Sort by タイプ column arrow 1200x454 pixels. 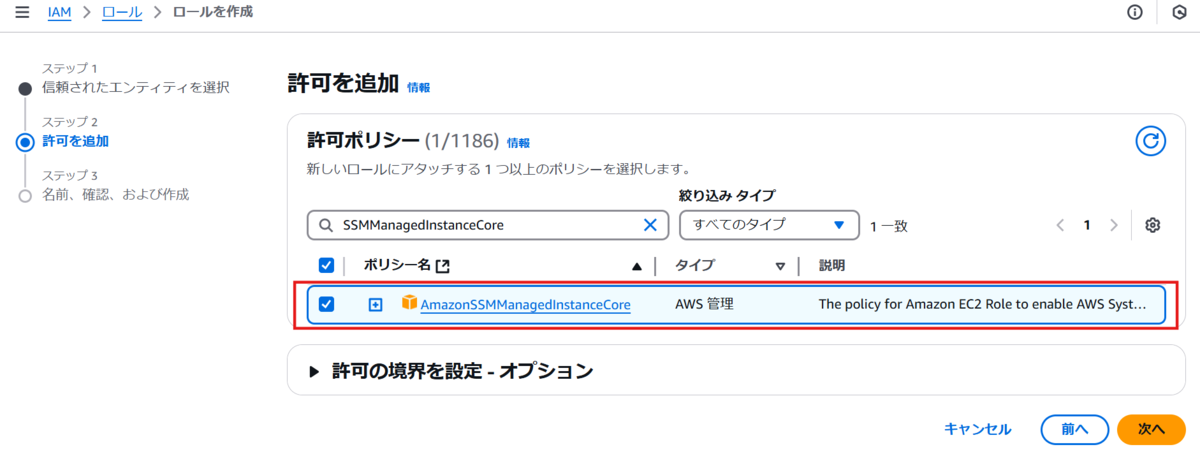(780, 266)
